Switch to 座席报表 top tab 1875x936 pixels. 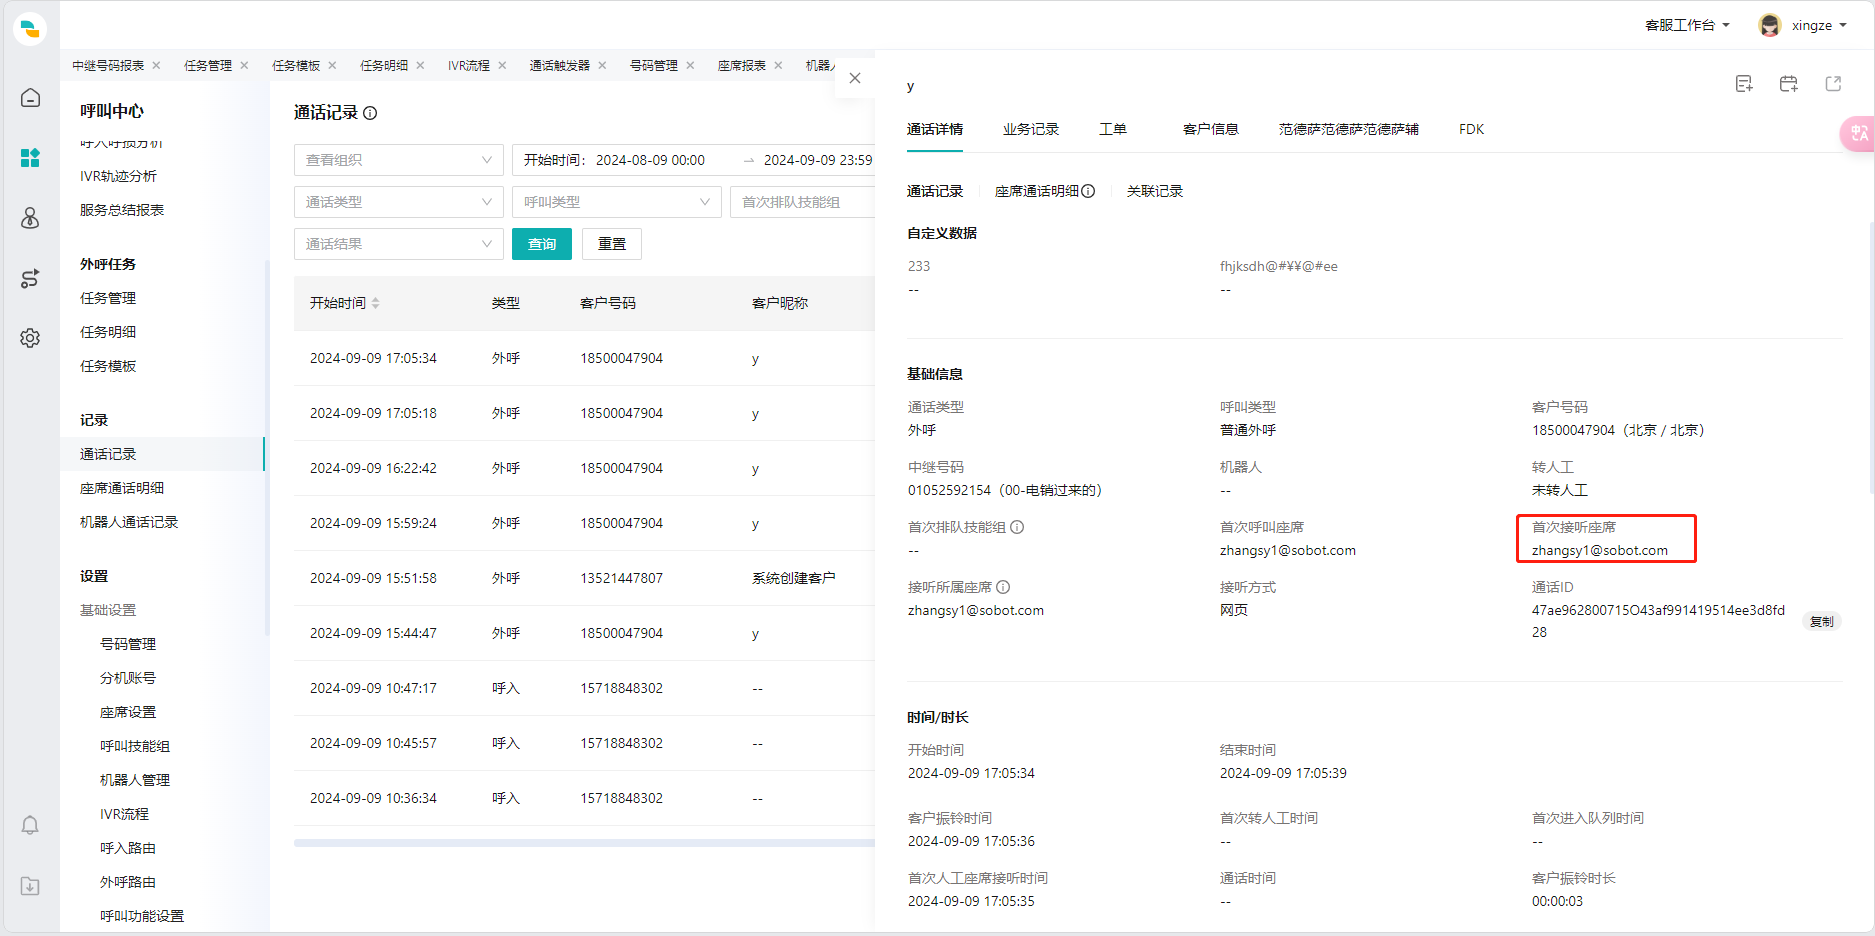(741, 65)
